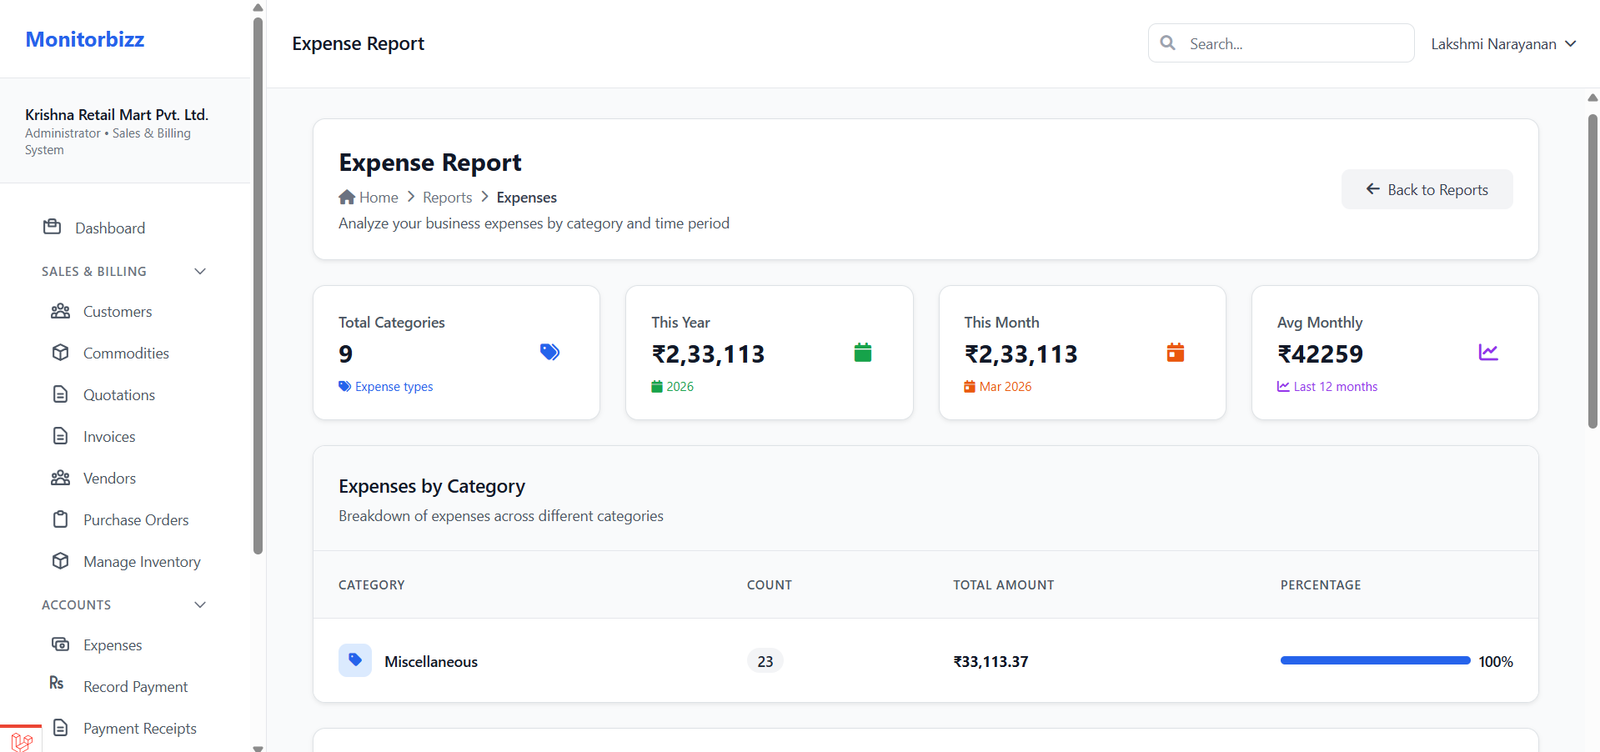Click the PERCENTAGE column header
Viewport: 1600px width, 752px height.
click(x=1321, y=585)
